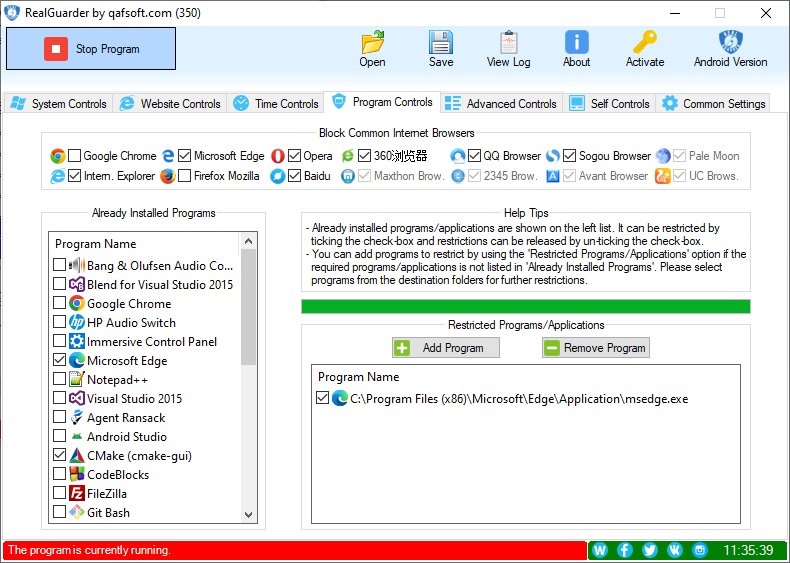The image size is (790, 563).
Task: Click the VK icon in status bar
Action: 675,550
